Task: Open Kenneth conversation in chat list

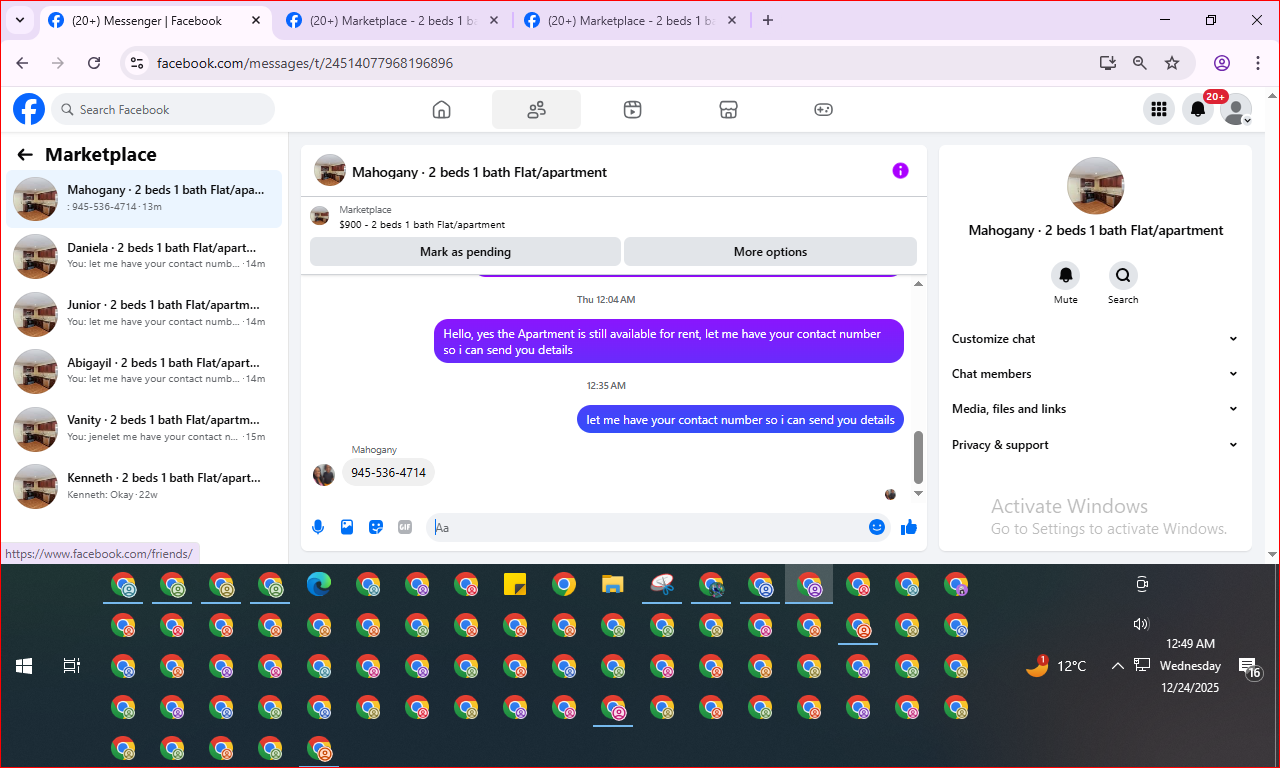Action: click(144, 486)
